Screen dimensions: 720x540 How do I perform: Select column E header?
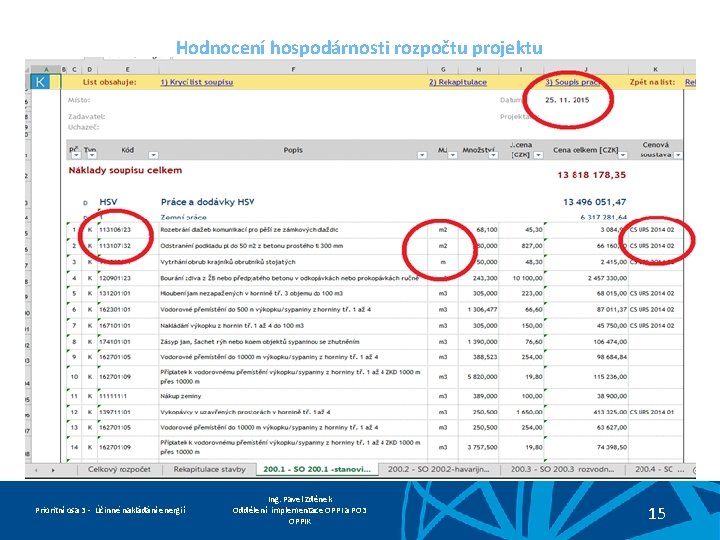point(127,69)
